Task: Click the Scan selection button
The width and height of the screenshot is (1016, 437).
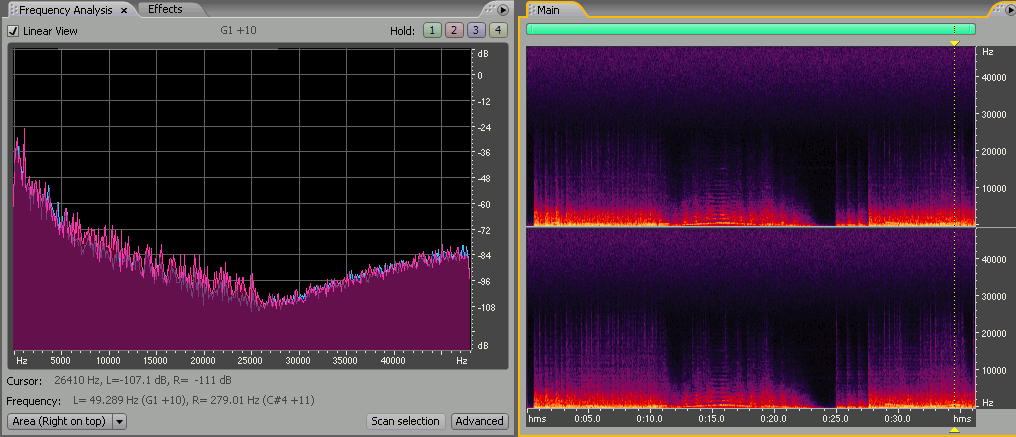Action: (x=405, y=421)
